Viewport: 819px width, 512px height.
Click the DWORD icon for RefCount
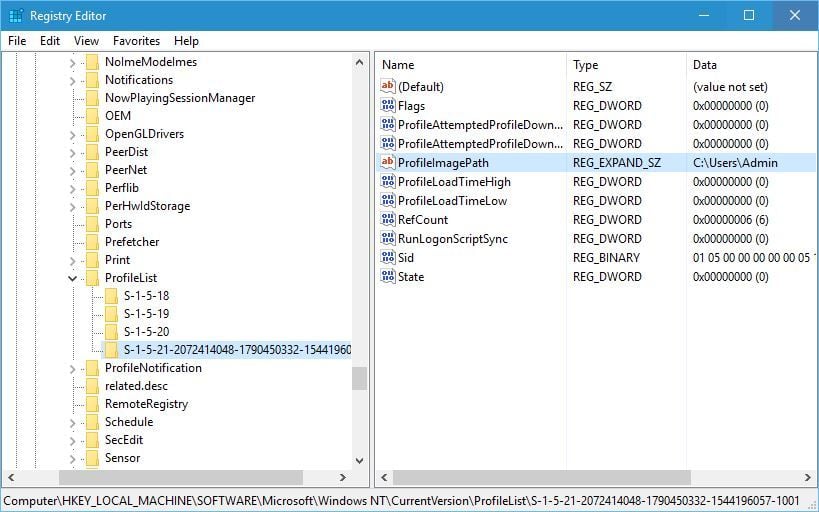point(388,219)
